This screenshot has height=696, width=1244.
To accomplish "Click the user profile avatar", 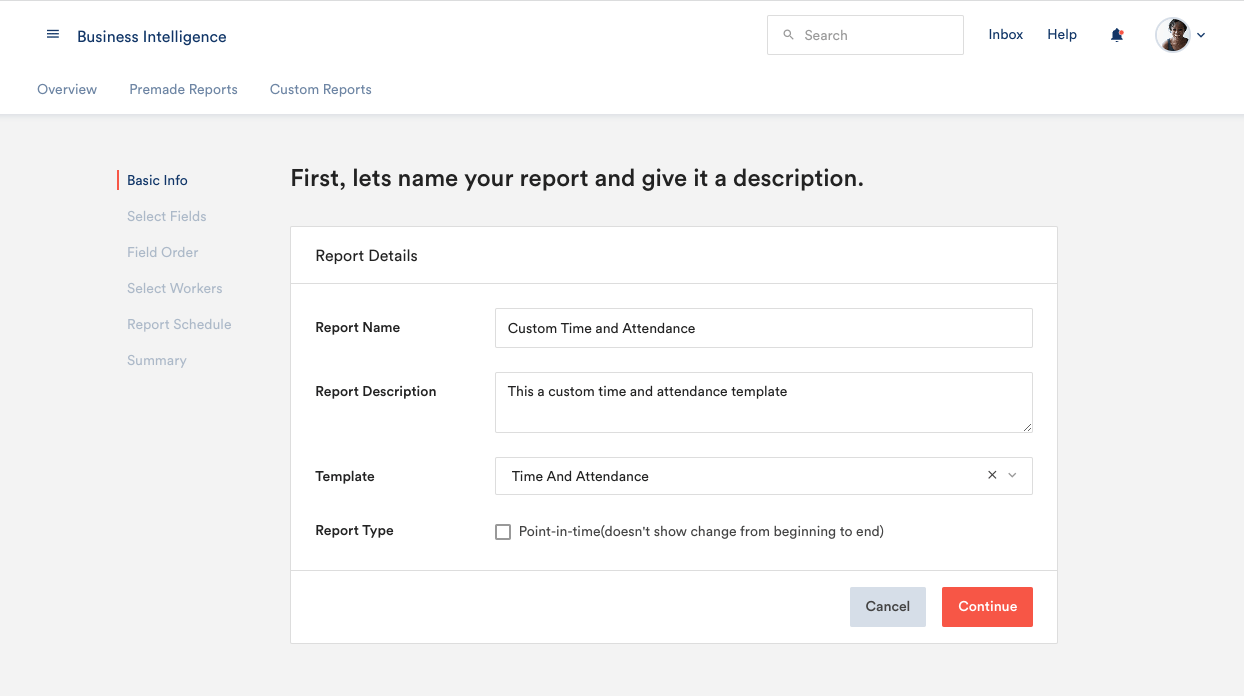I will click(x=1172, y=34).
